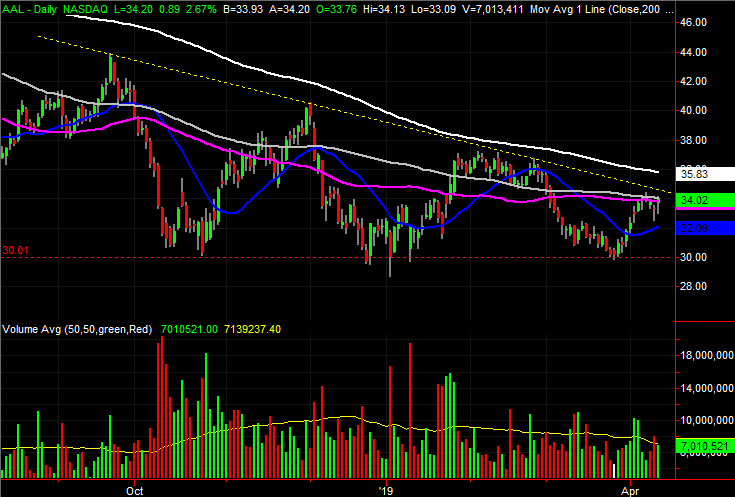735x497 pixels.
Task: Click the yellow 7139237.40 volume average value
Action: [253, 330]
